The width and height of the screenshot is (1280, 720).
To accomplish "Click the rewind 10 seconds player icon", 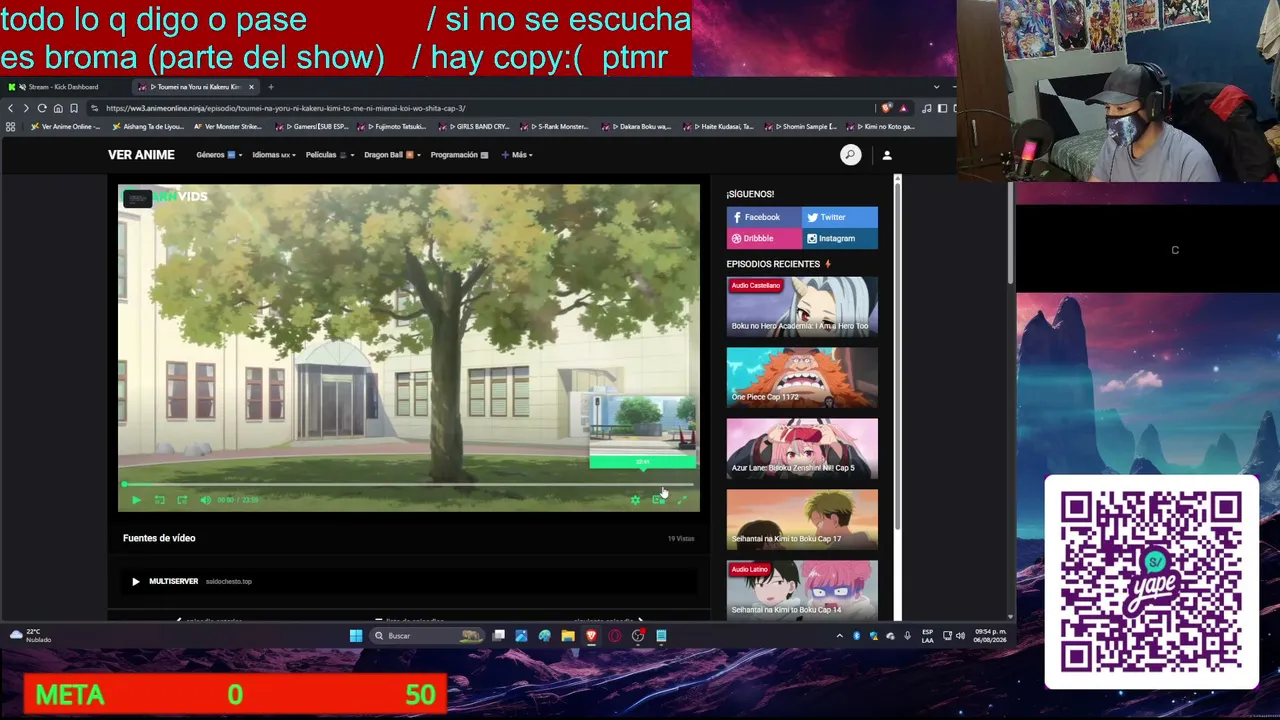I will click(159, 500).
